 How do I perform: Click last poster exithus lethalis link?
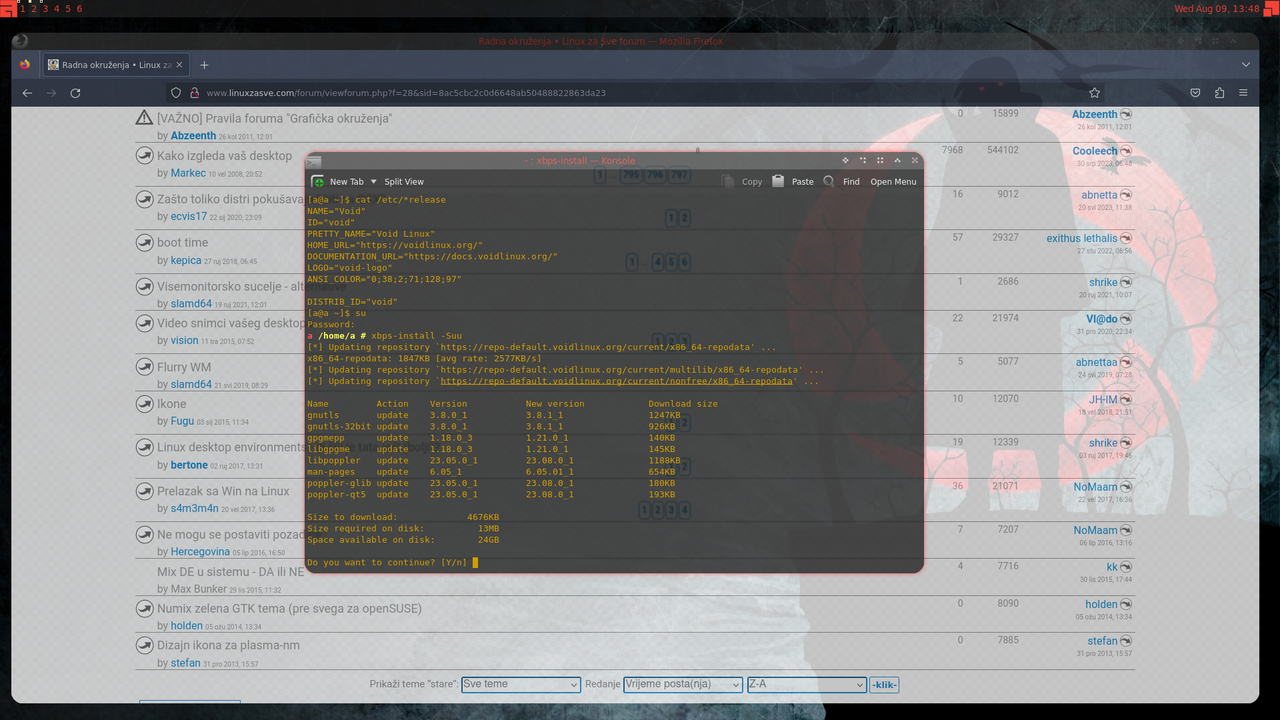(1082, 238)
